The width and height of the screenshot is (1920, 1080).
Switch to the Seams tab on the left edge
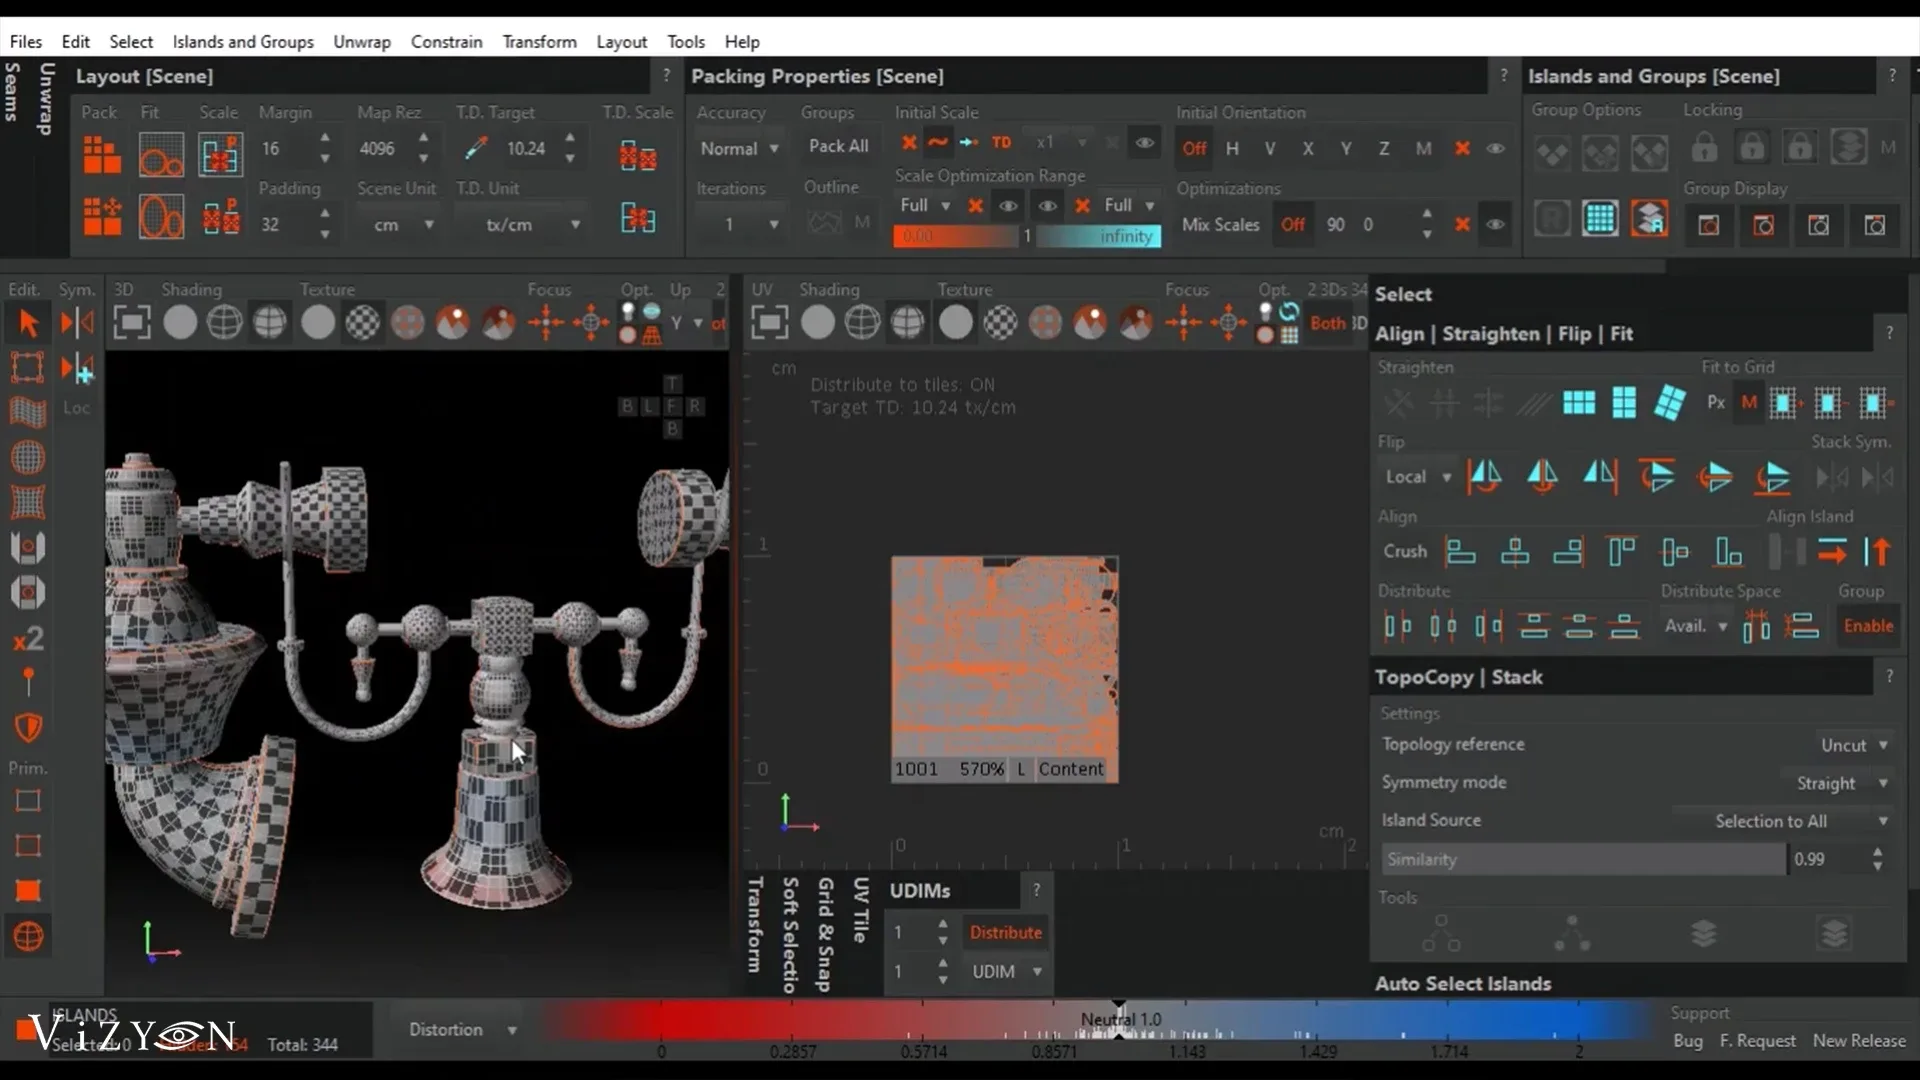point(12,90)
